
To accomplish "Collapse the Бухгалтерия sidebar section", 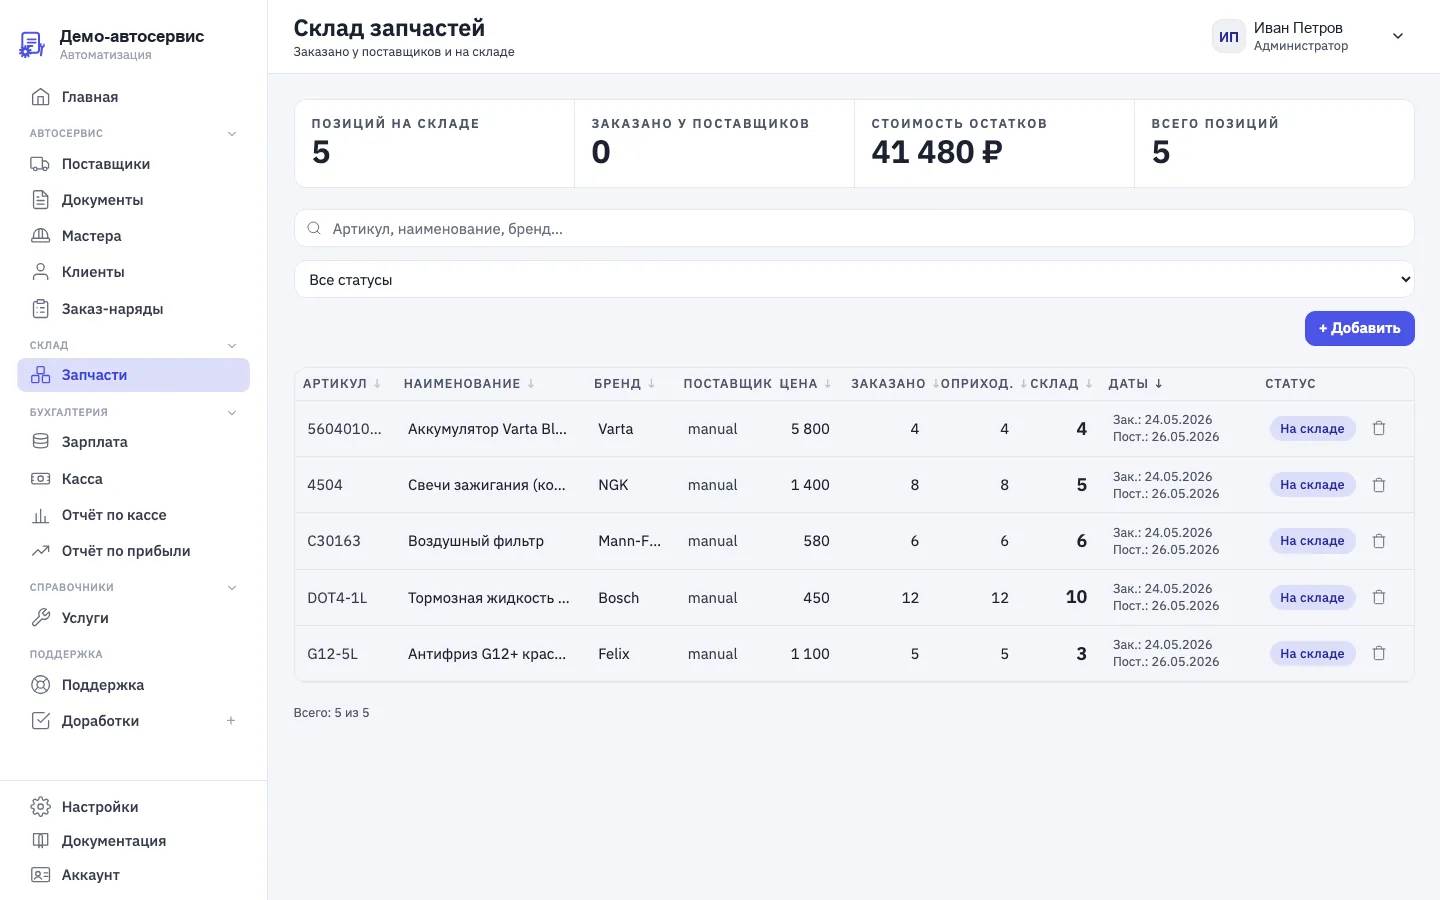I will [232, 412].
